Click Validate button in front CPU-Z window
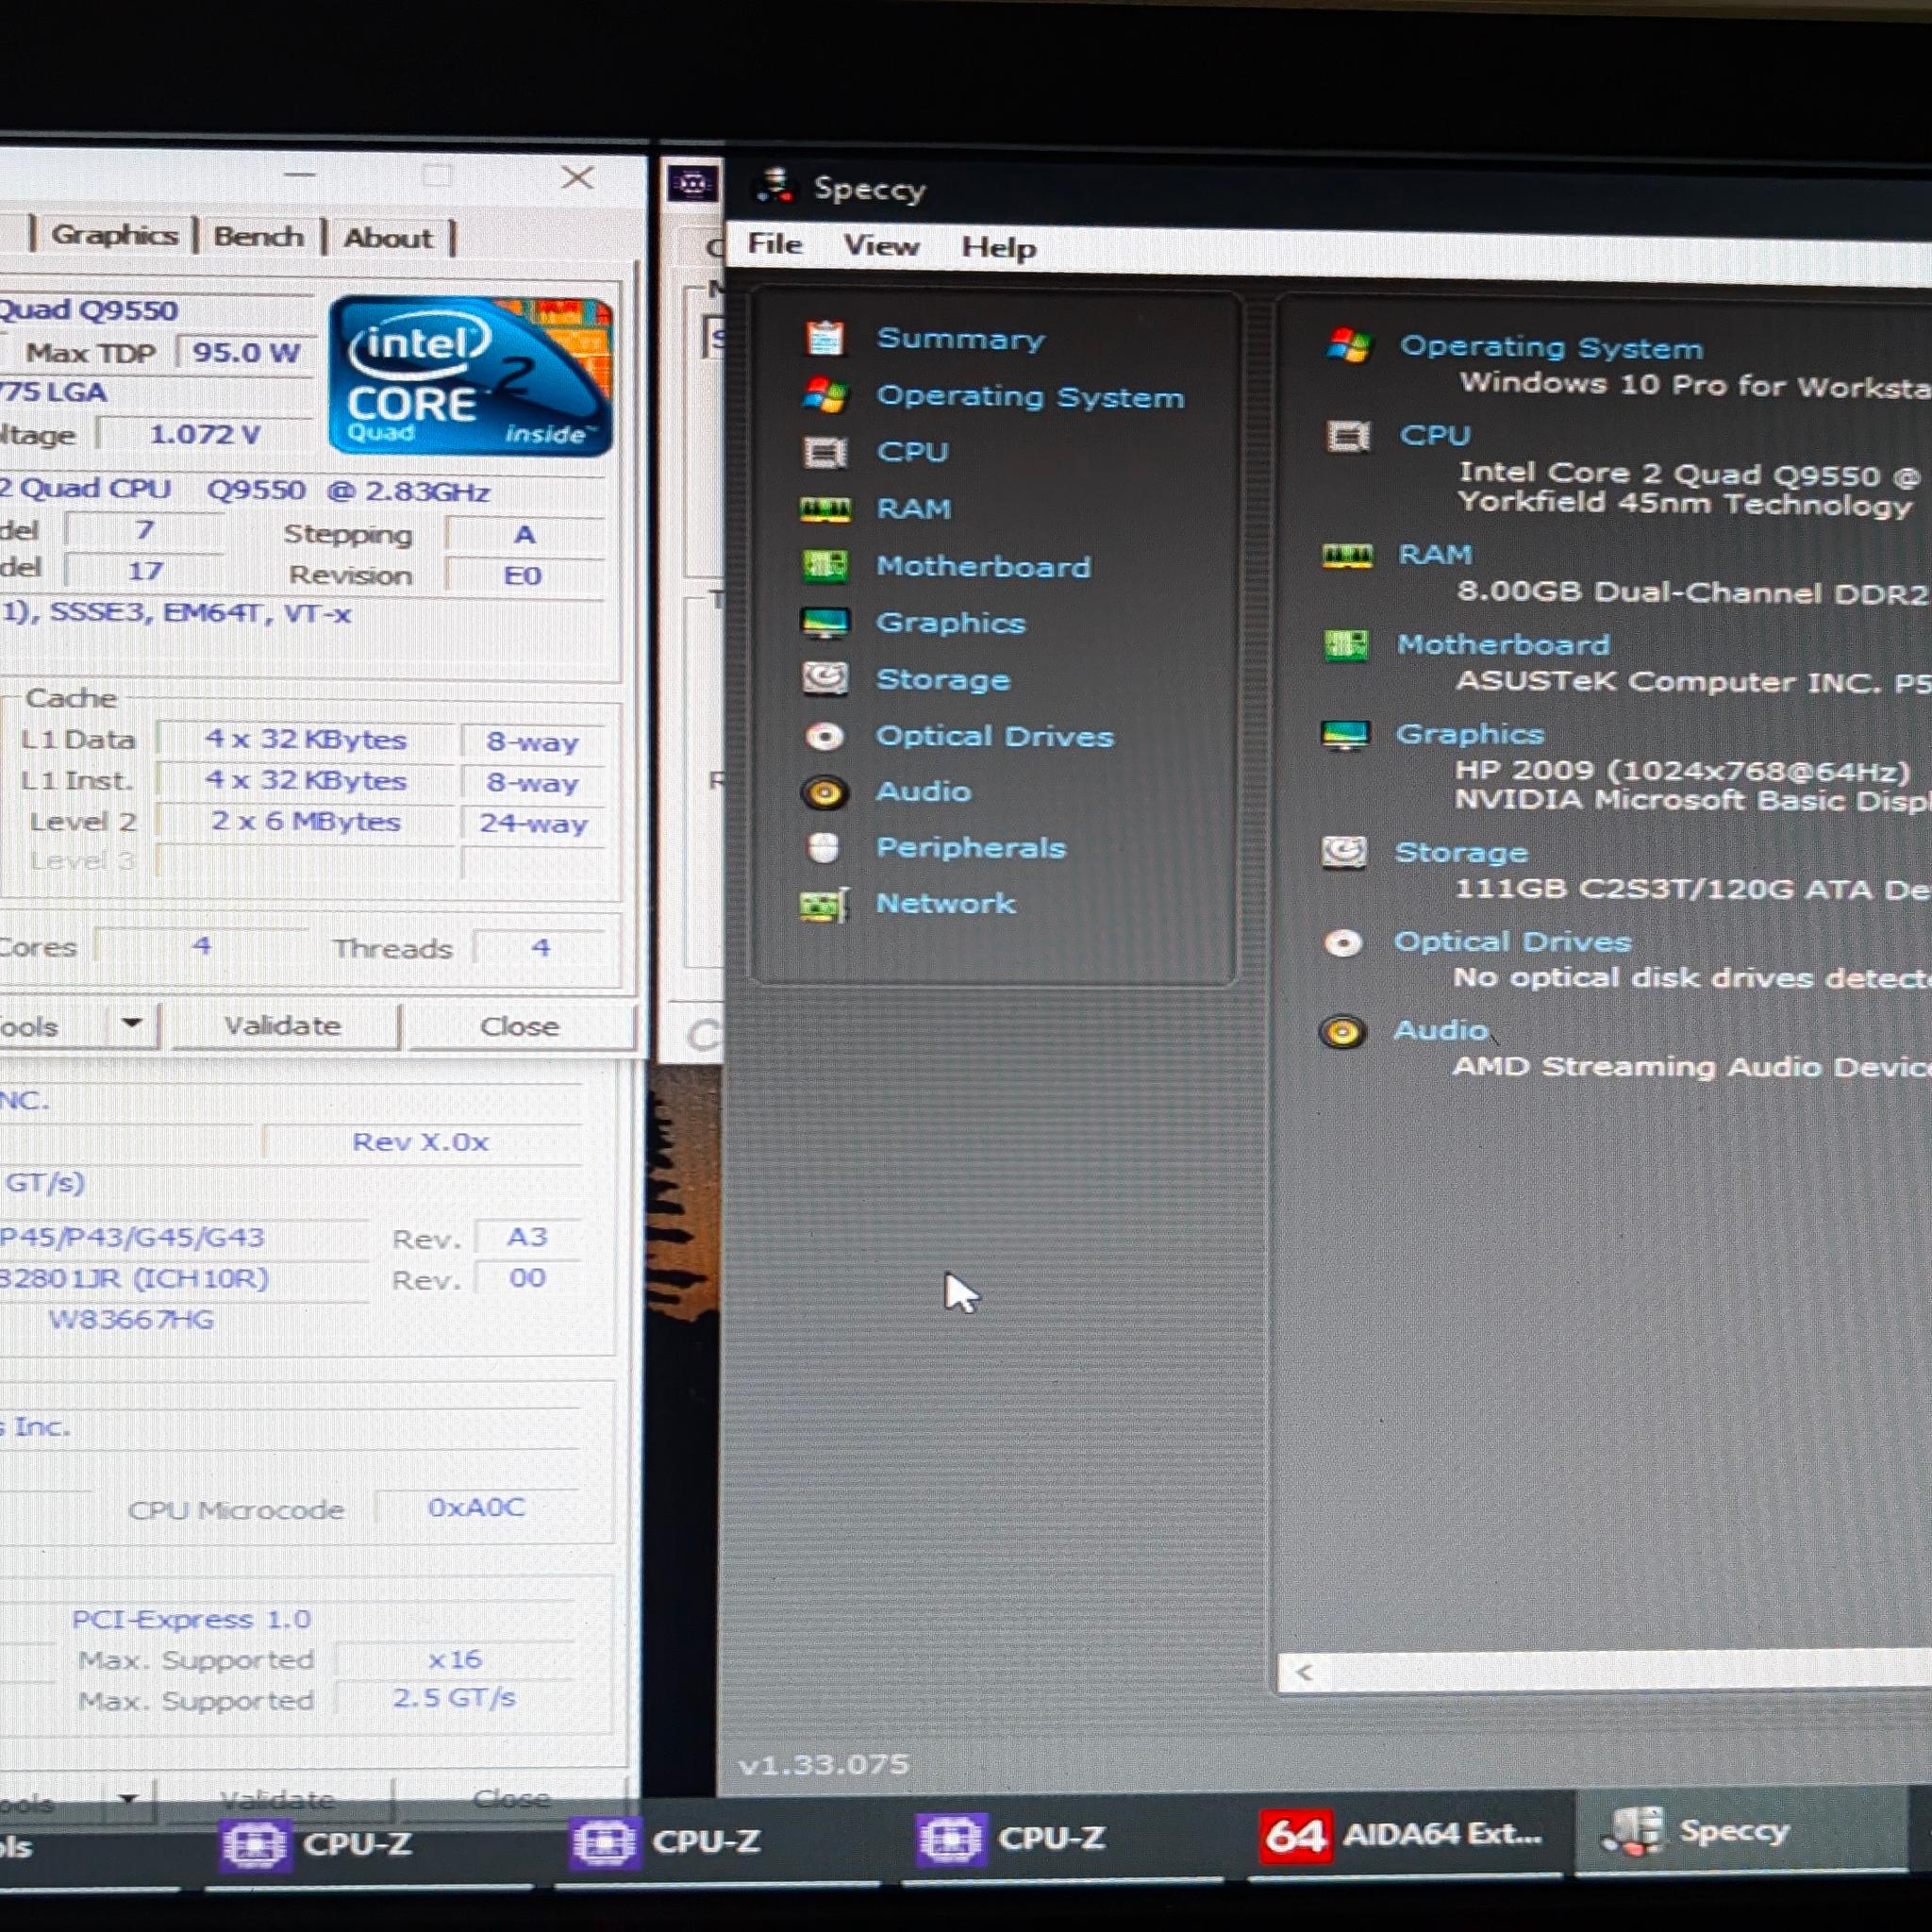1932x1932 pixels. [x=283, y=1026]
